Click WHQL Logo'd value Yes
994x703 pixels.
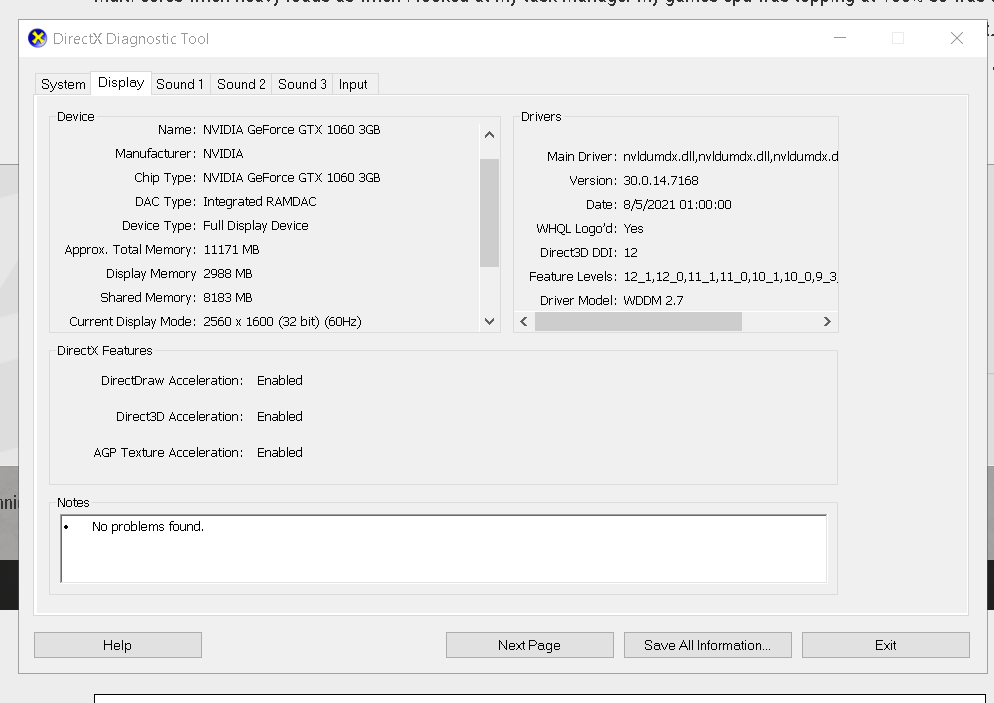pos(633,229)
